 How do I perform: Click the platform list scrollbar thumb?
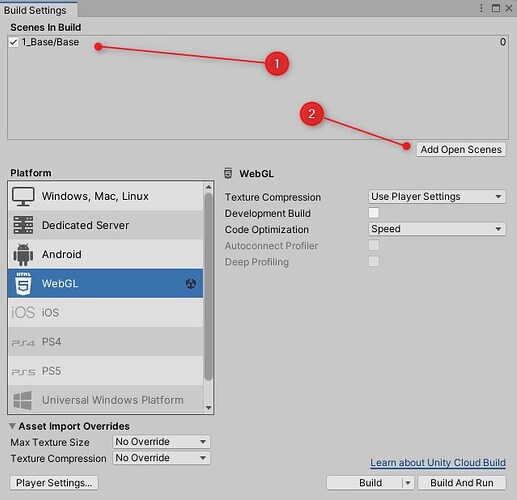point(209,287)
